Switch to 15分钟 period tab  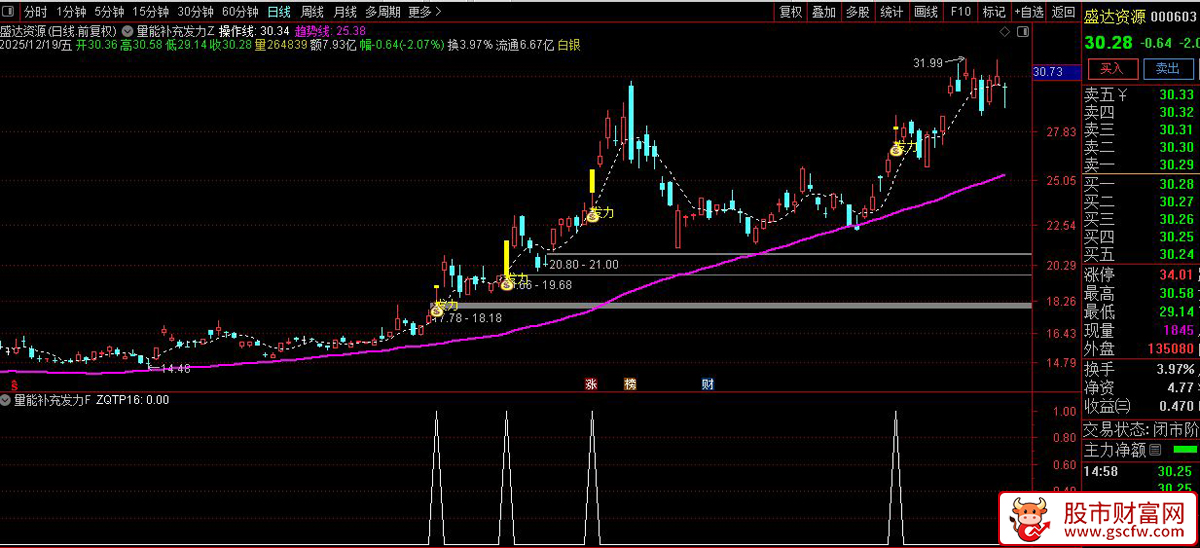pos(151,12)
